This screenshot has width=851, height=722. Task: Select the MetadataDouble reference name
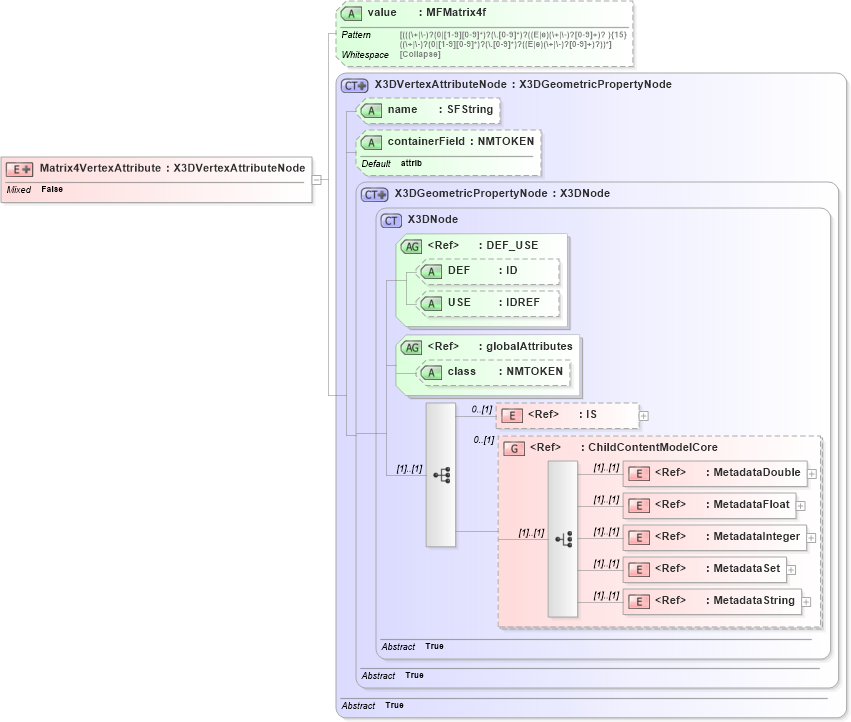point(757,472)
